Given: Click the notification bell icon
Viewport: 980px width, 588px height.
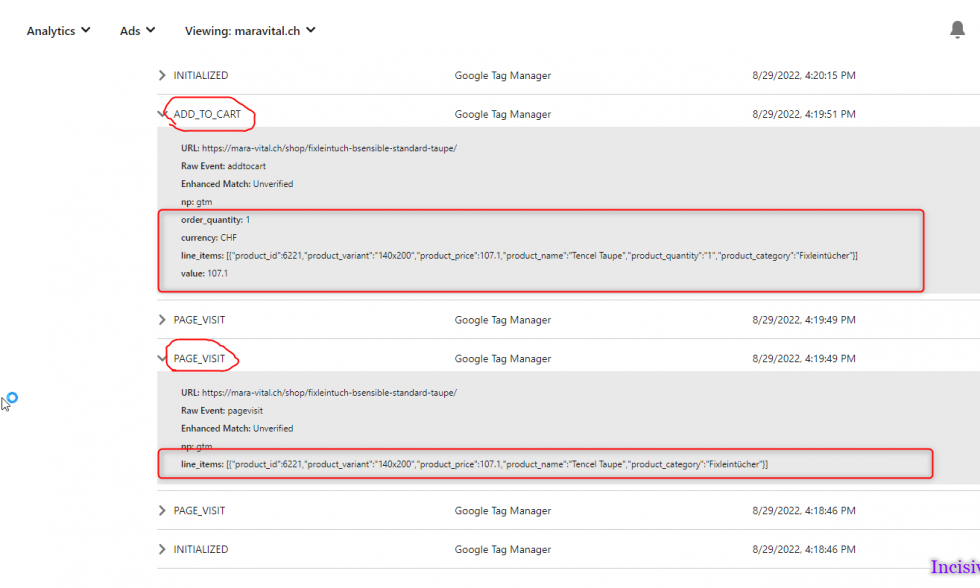Looking at the screenshot, I should click(x=957, y=30).
